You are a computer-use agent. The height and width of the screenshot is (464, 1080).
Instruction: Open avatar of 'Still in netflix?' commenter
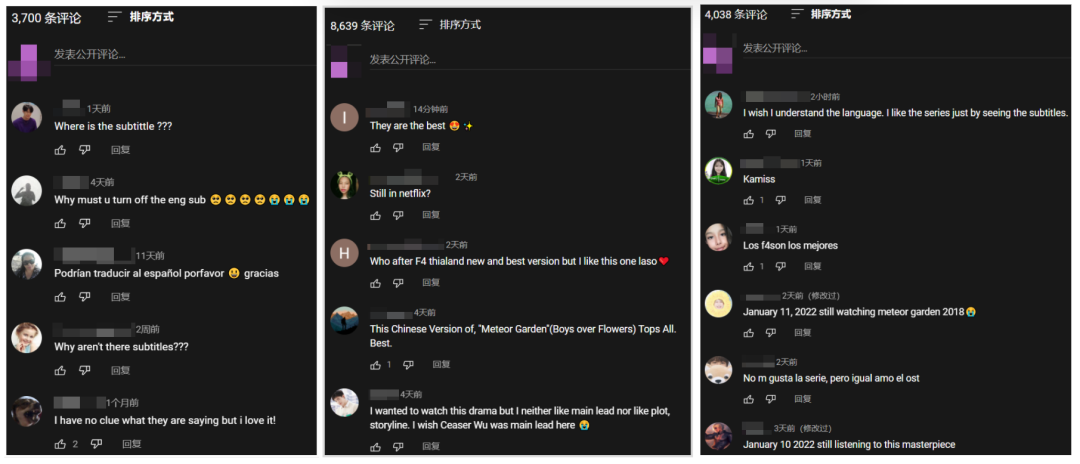point(344,186)
